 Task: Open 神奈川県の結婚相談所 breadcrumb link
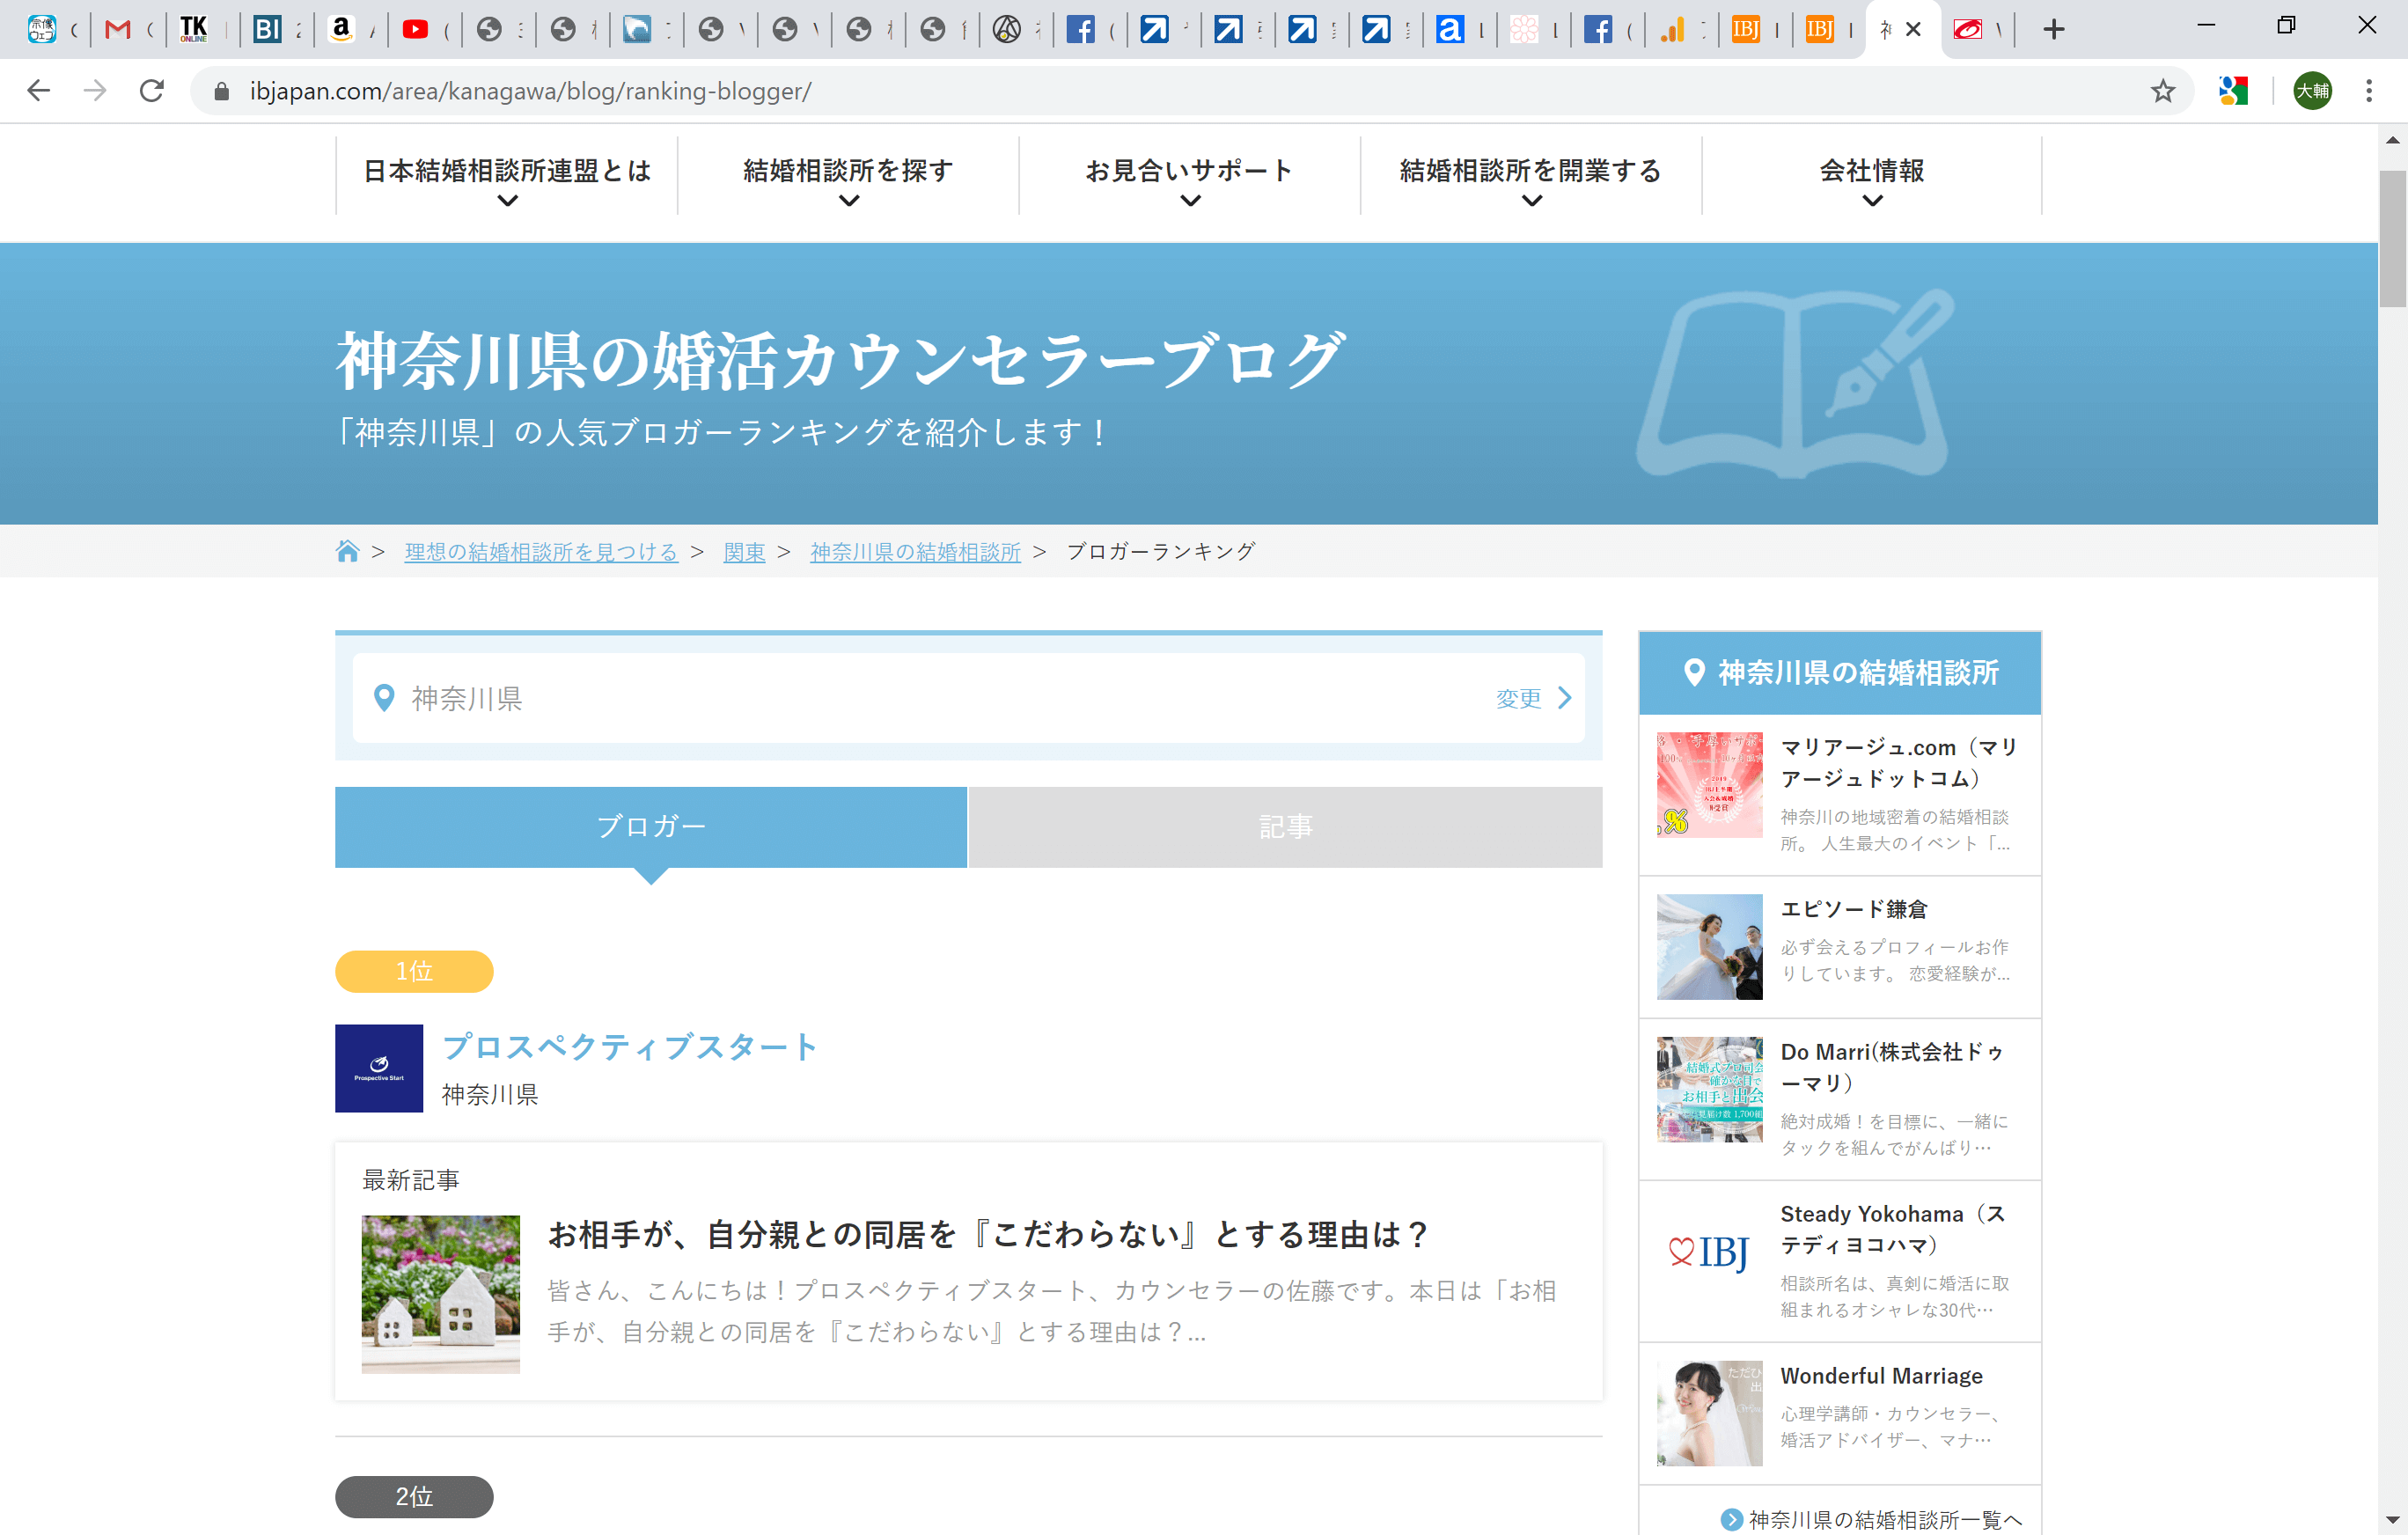coord(915,552)
